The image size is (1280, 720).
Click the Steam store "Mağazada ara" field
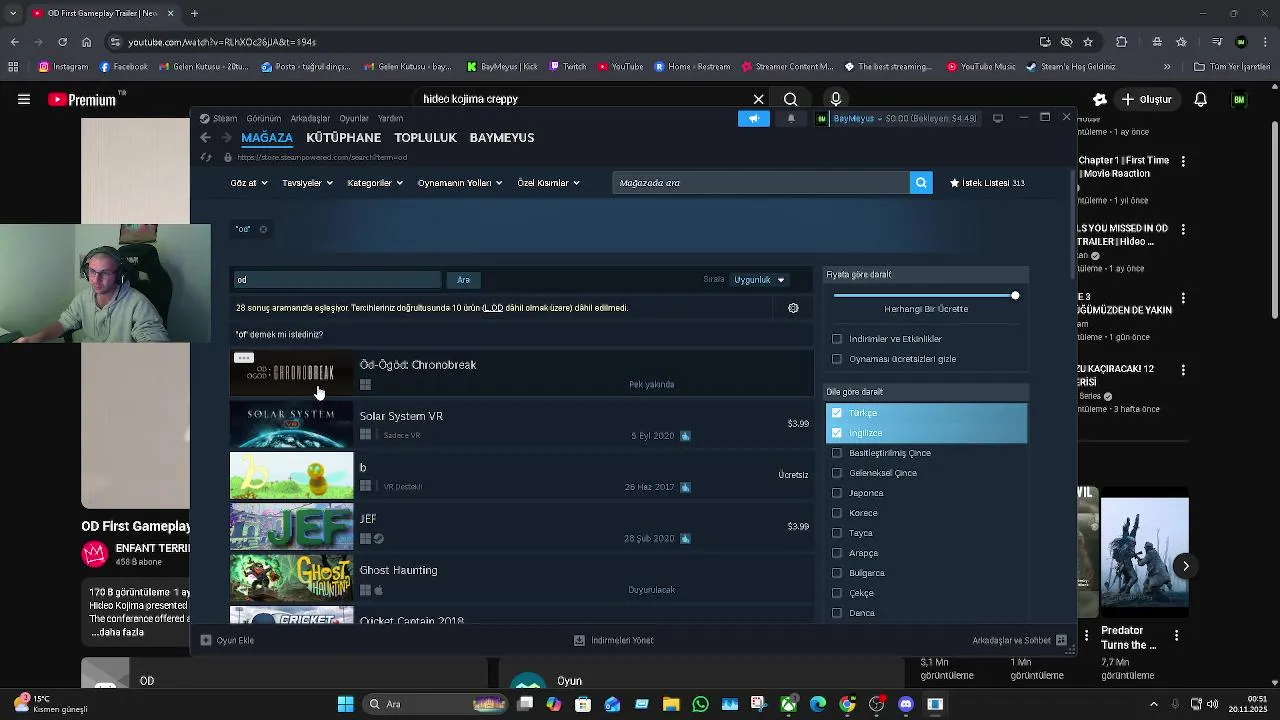761,183
